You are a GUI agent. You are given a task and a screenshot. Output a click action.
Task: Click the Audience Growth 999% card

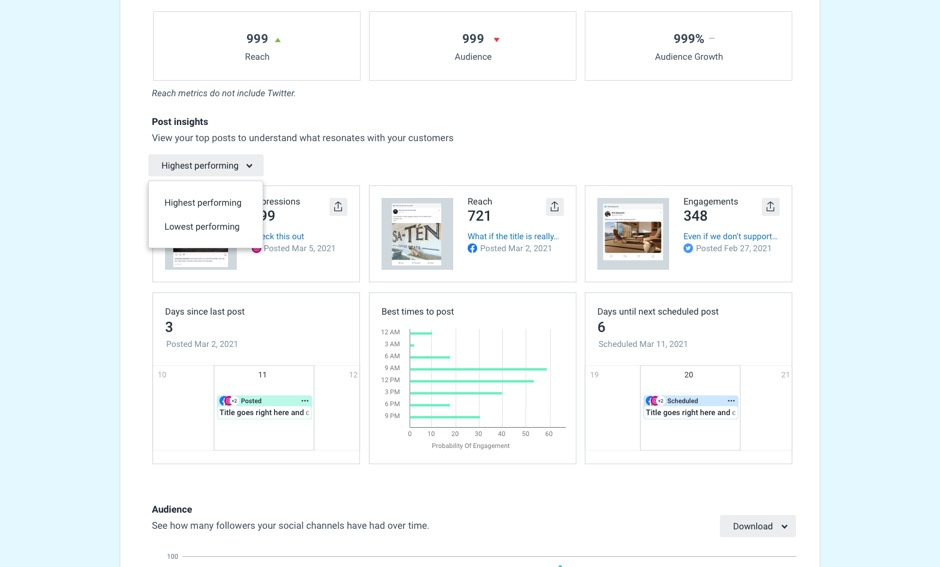click(x=688, y=46)
